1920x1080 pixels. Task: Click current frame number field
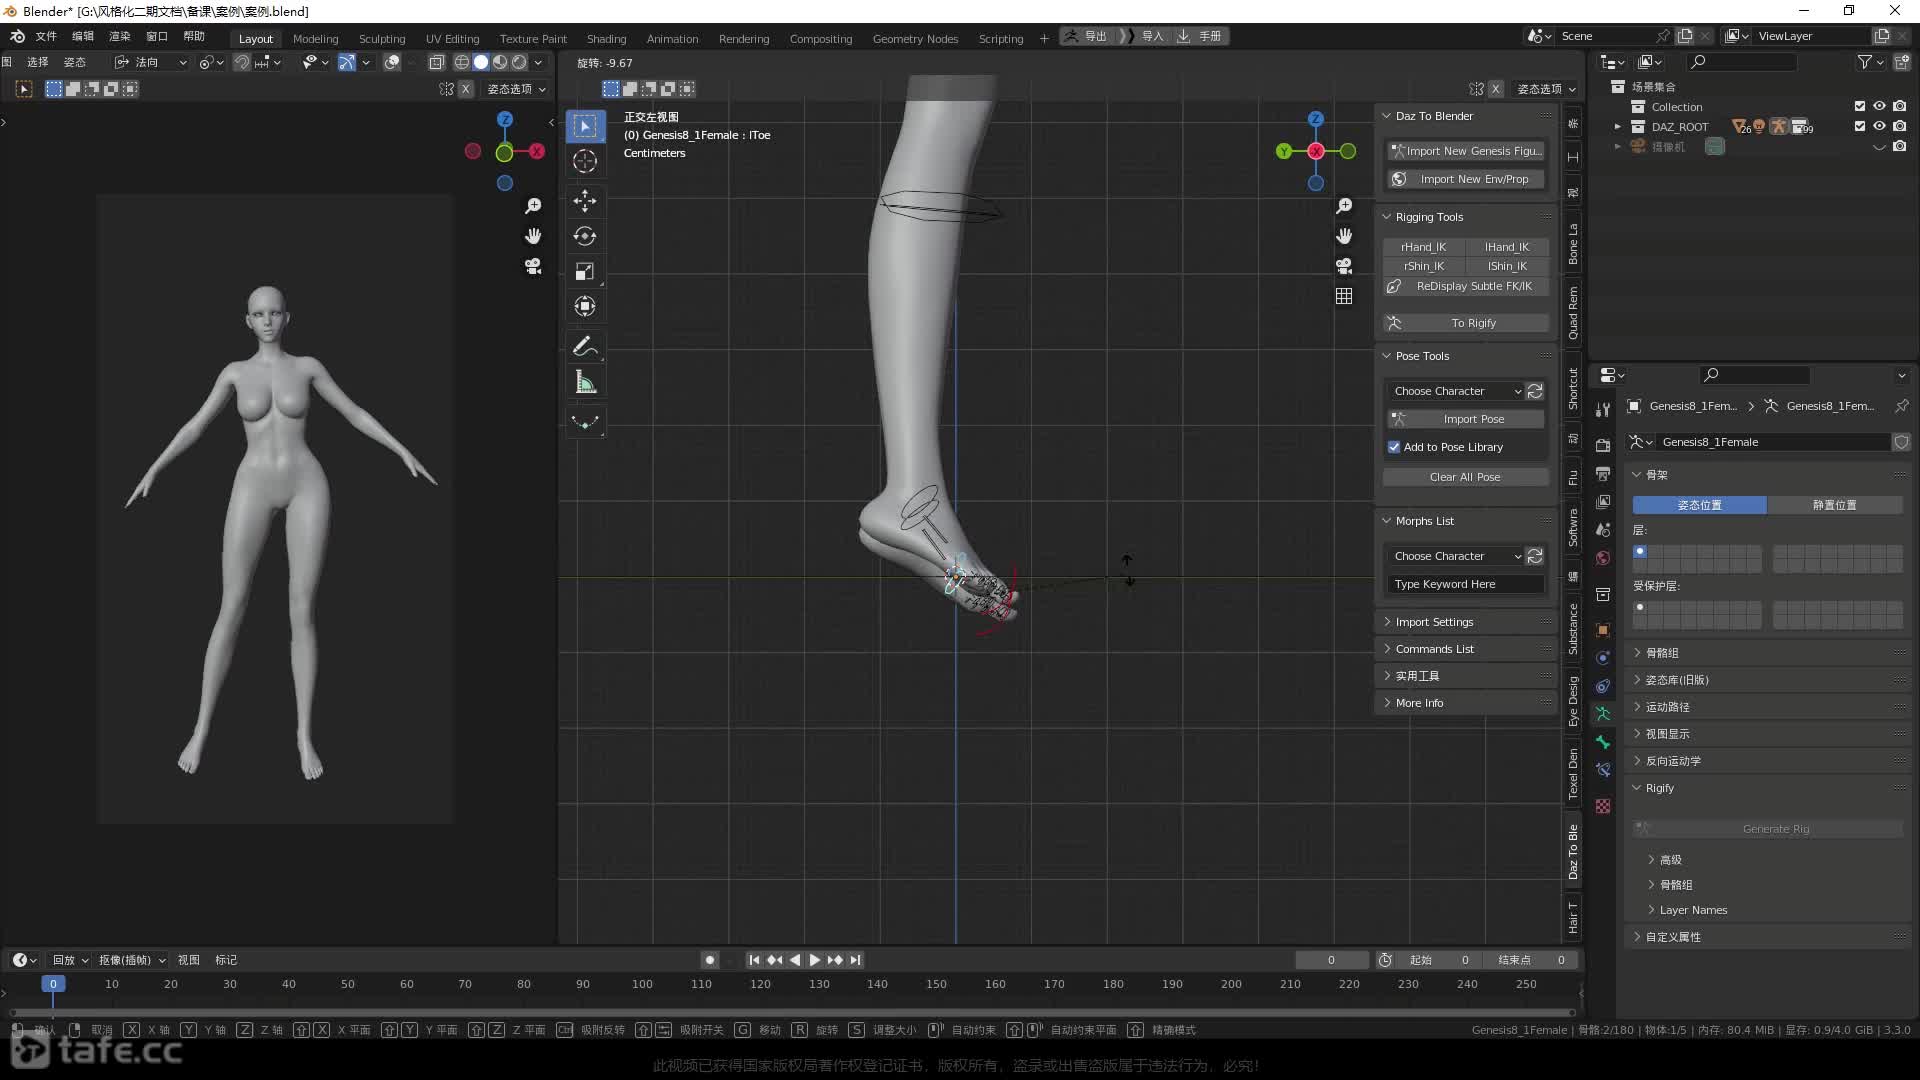(1331, 960)
